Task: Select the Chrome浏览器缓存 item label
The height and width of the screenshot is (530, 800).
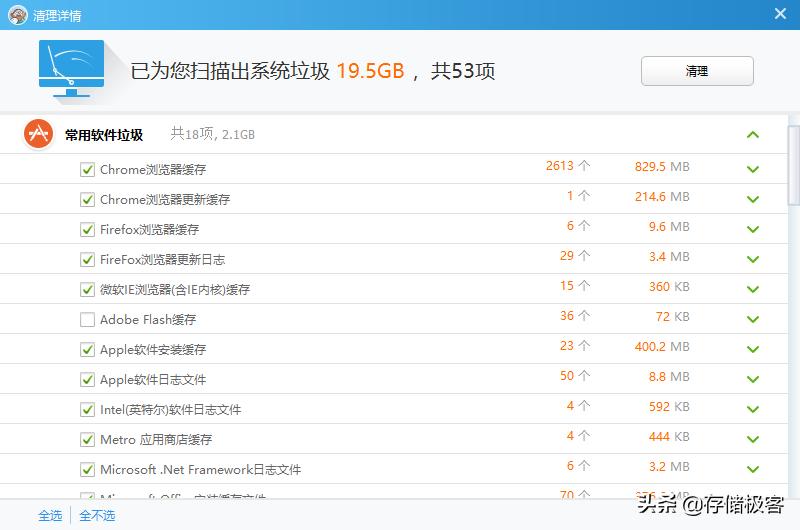Action: click(x=153, y=169)
